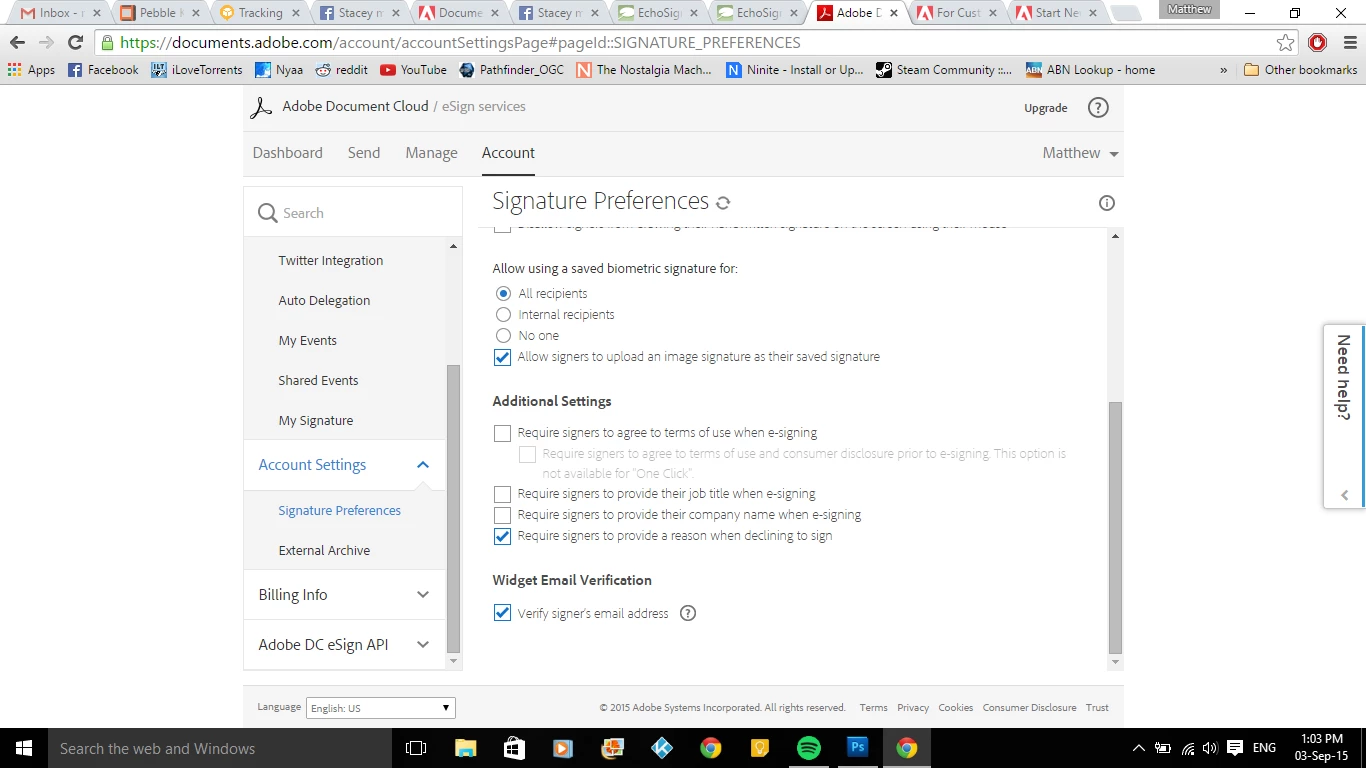The image size is (1366, 768).
Task: Open Kodi from the taskbar
Action: point(662,748)
